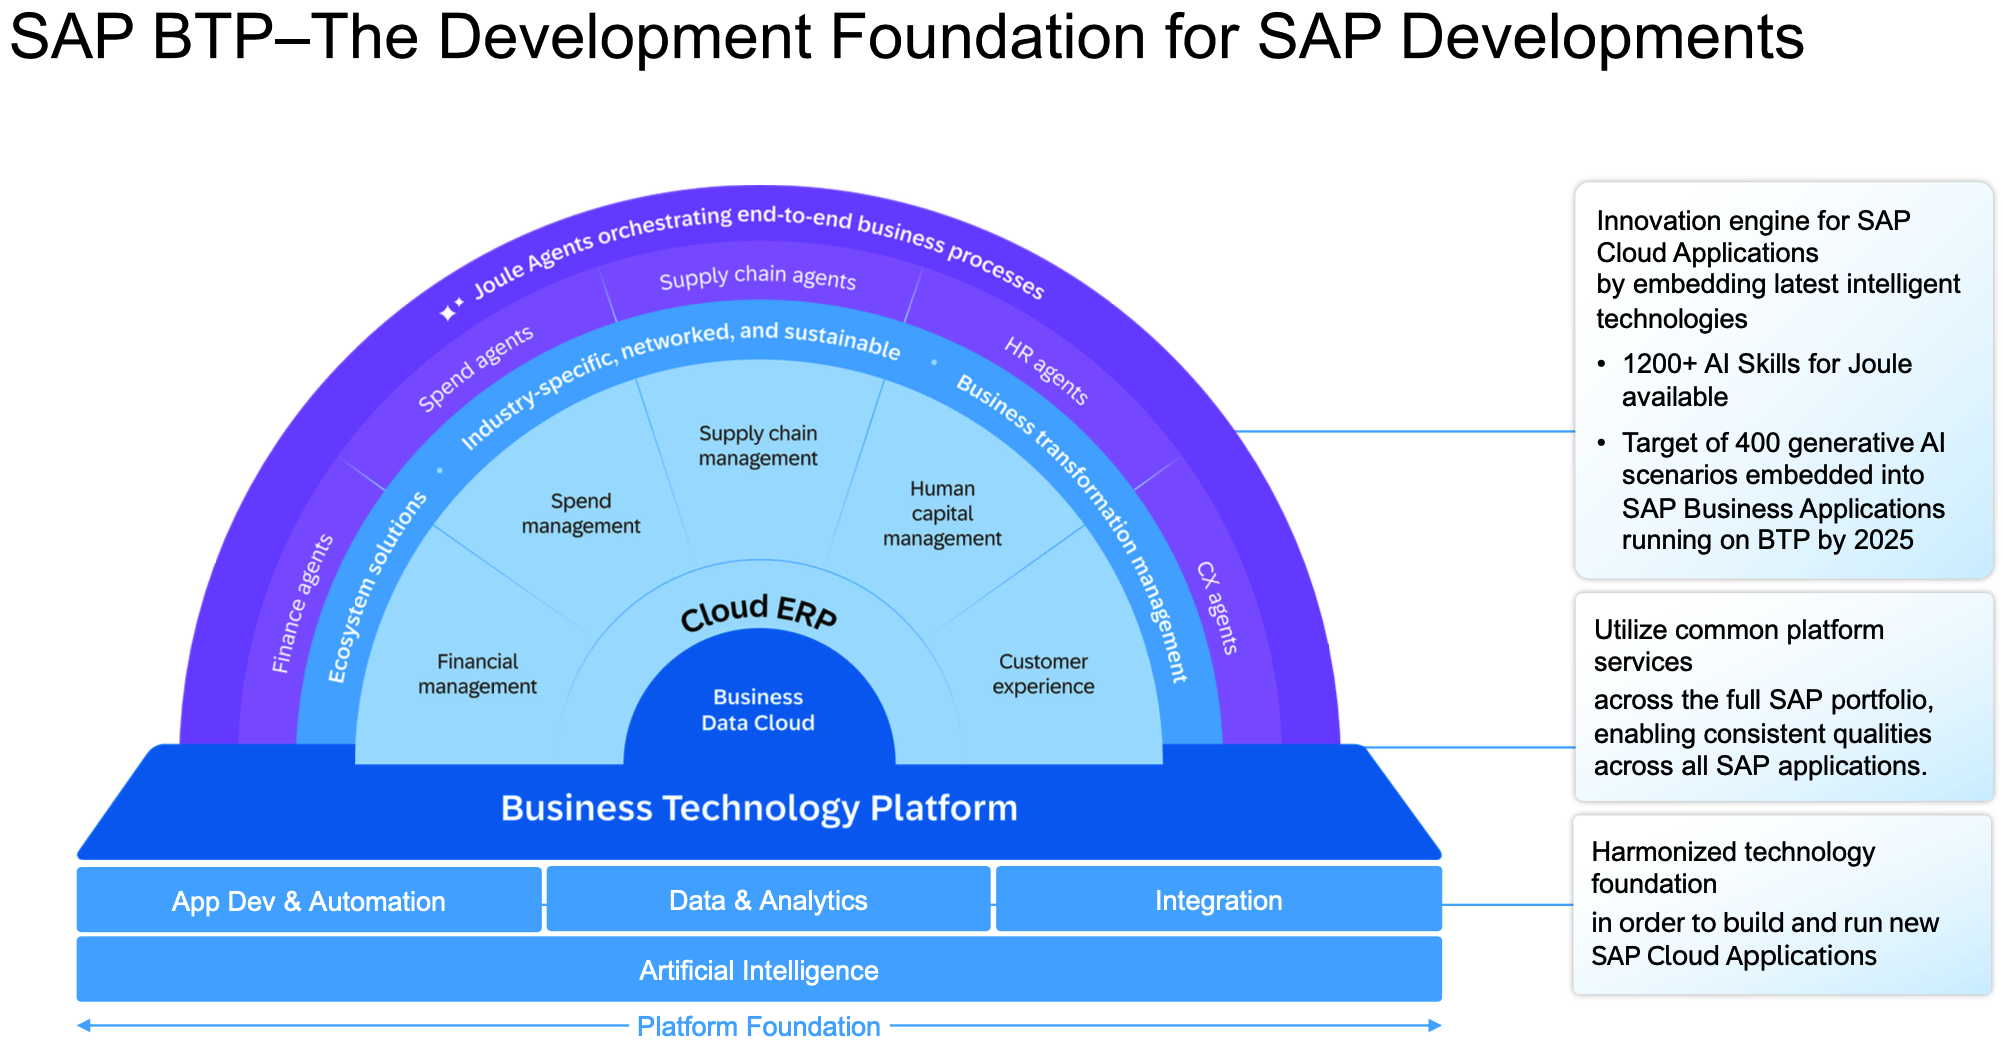This screenshot has height=1049, width=2003.
Task: Click the Finance agents label
Action: pos(303,603)
